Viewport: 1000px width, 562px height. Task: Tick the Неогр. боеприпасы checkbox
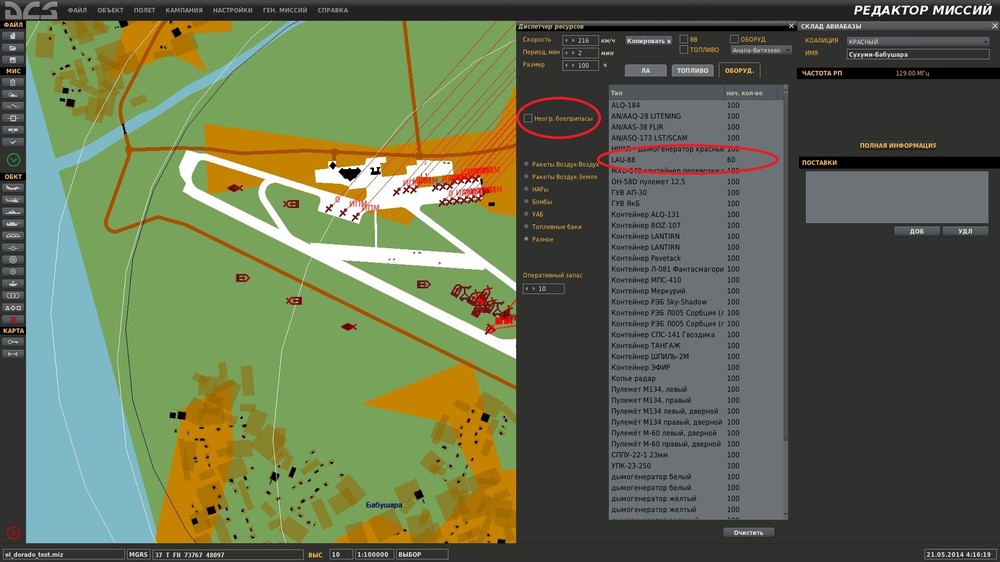[x=528, y=119]
